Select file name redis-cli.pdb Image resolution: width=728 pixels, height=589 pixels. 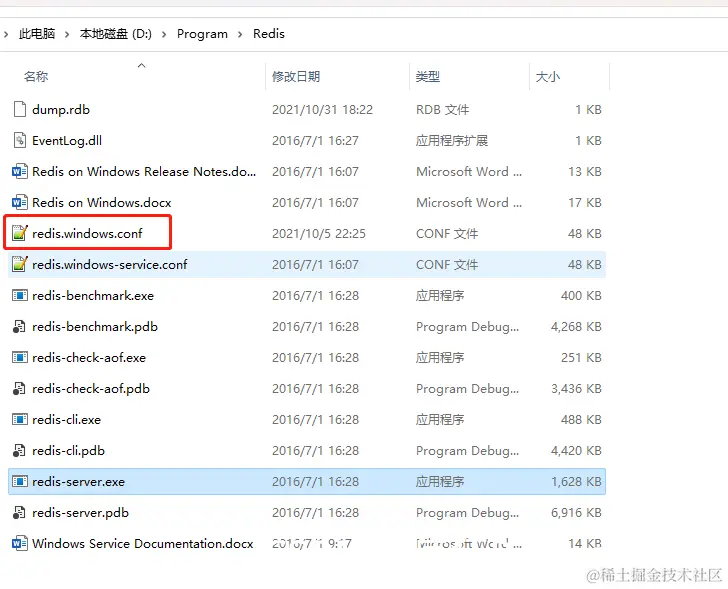[68, 451]
